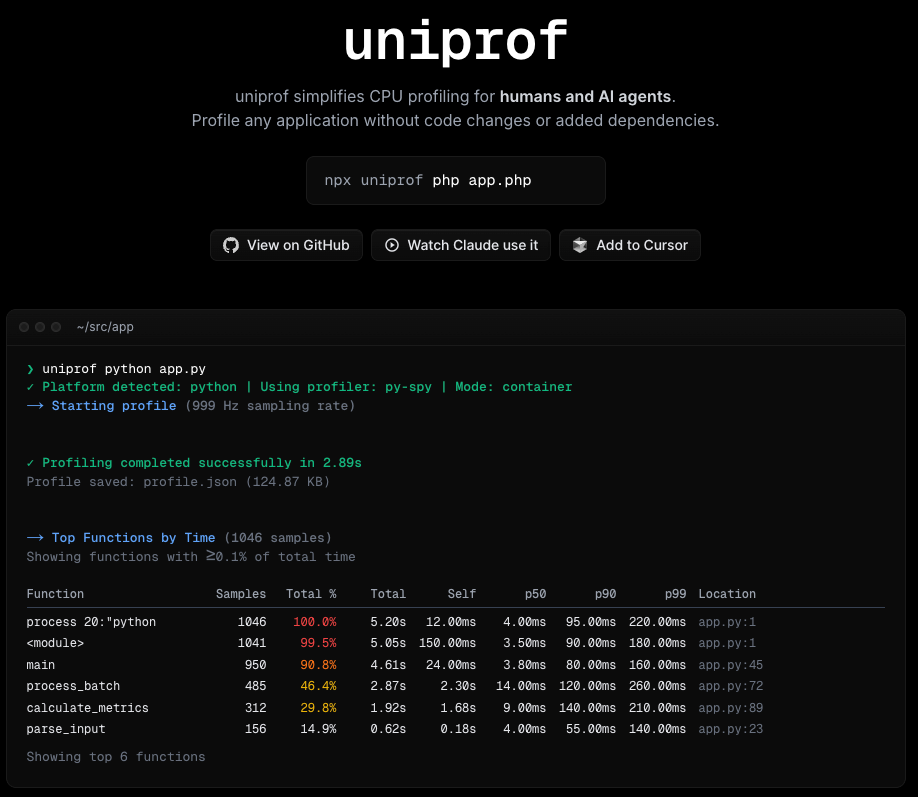This screenshot has width=918, height=797.
Task: Click the second terminal window dot
Action: click(x=40, y=327)
